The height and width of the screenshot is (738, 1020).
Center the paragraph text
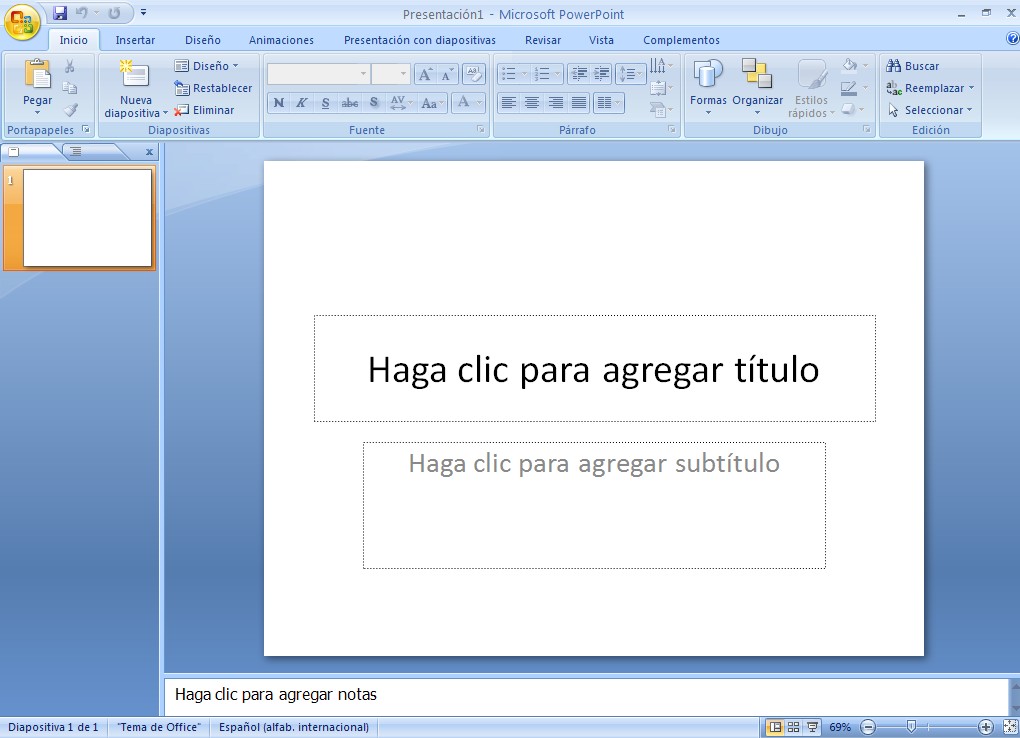(x=532, y=103)
